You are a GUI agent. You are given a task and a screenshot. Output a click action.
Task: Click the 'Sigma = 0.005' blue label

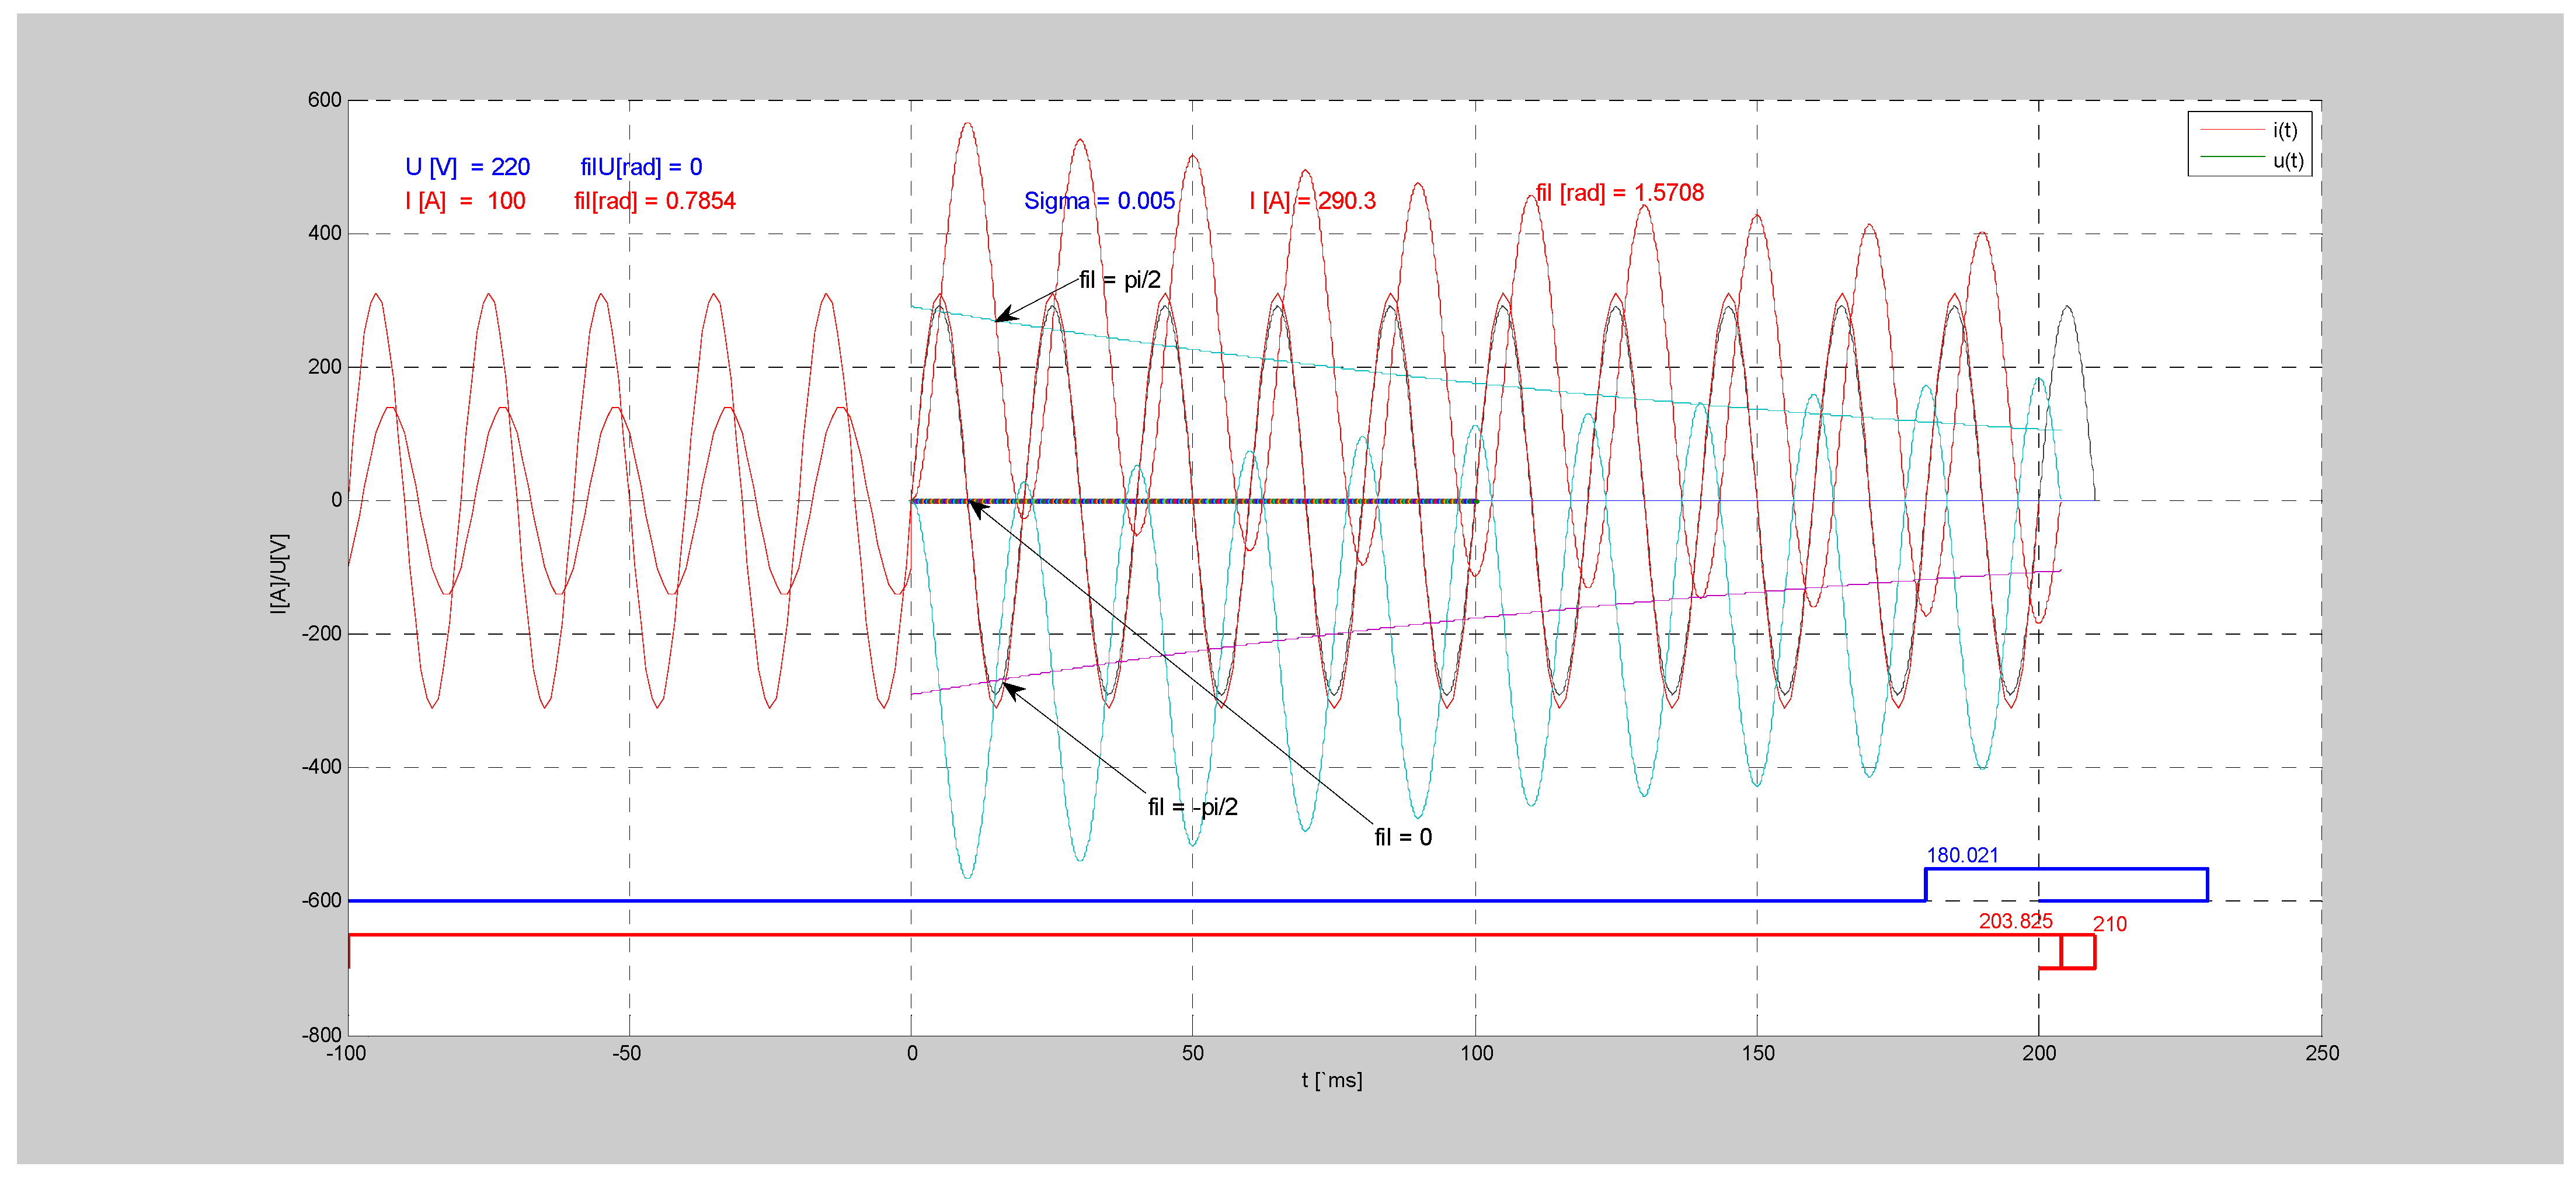pyautogui.click(x=1099, y=201)
